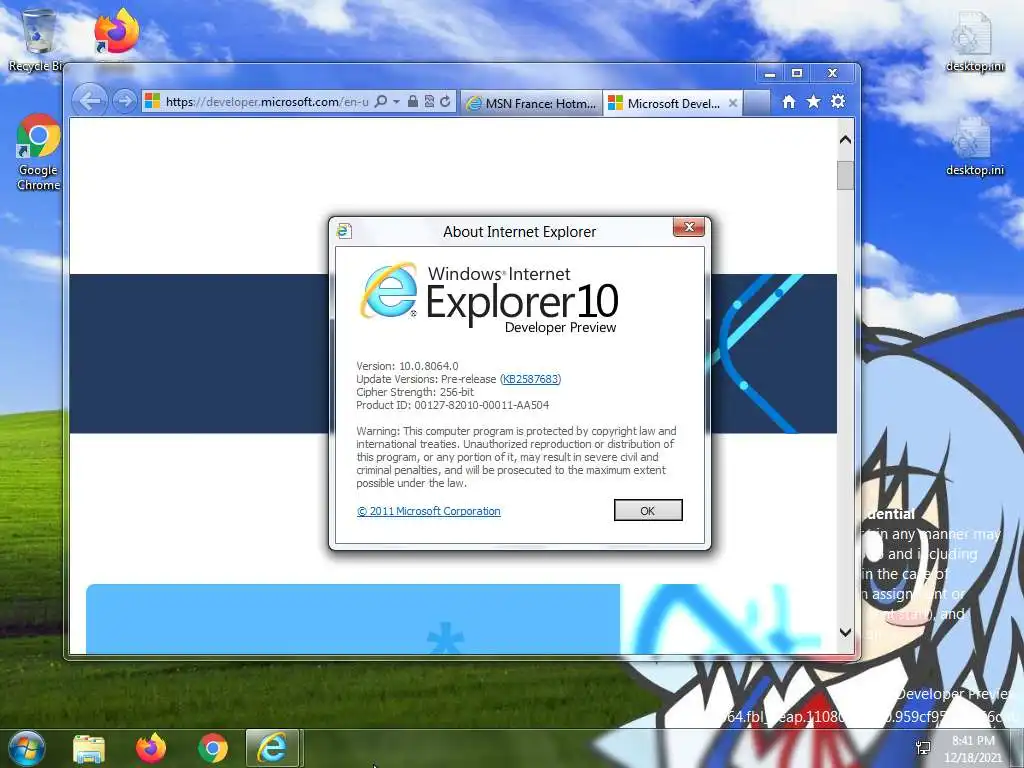
Task: Open the address bar autocomplete dropdown arrow
Action: point(396,102)
